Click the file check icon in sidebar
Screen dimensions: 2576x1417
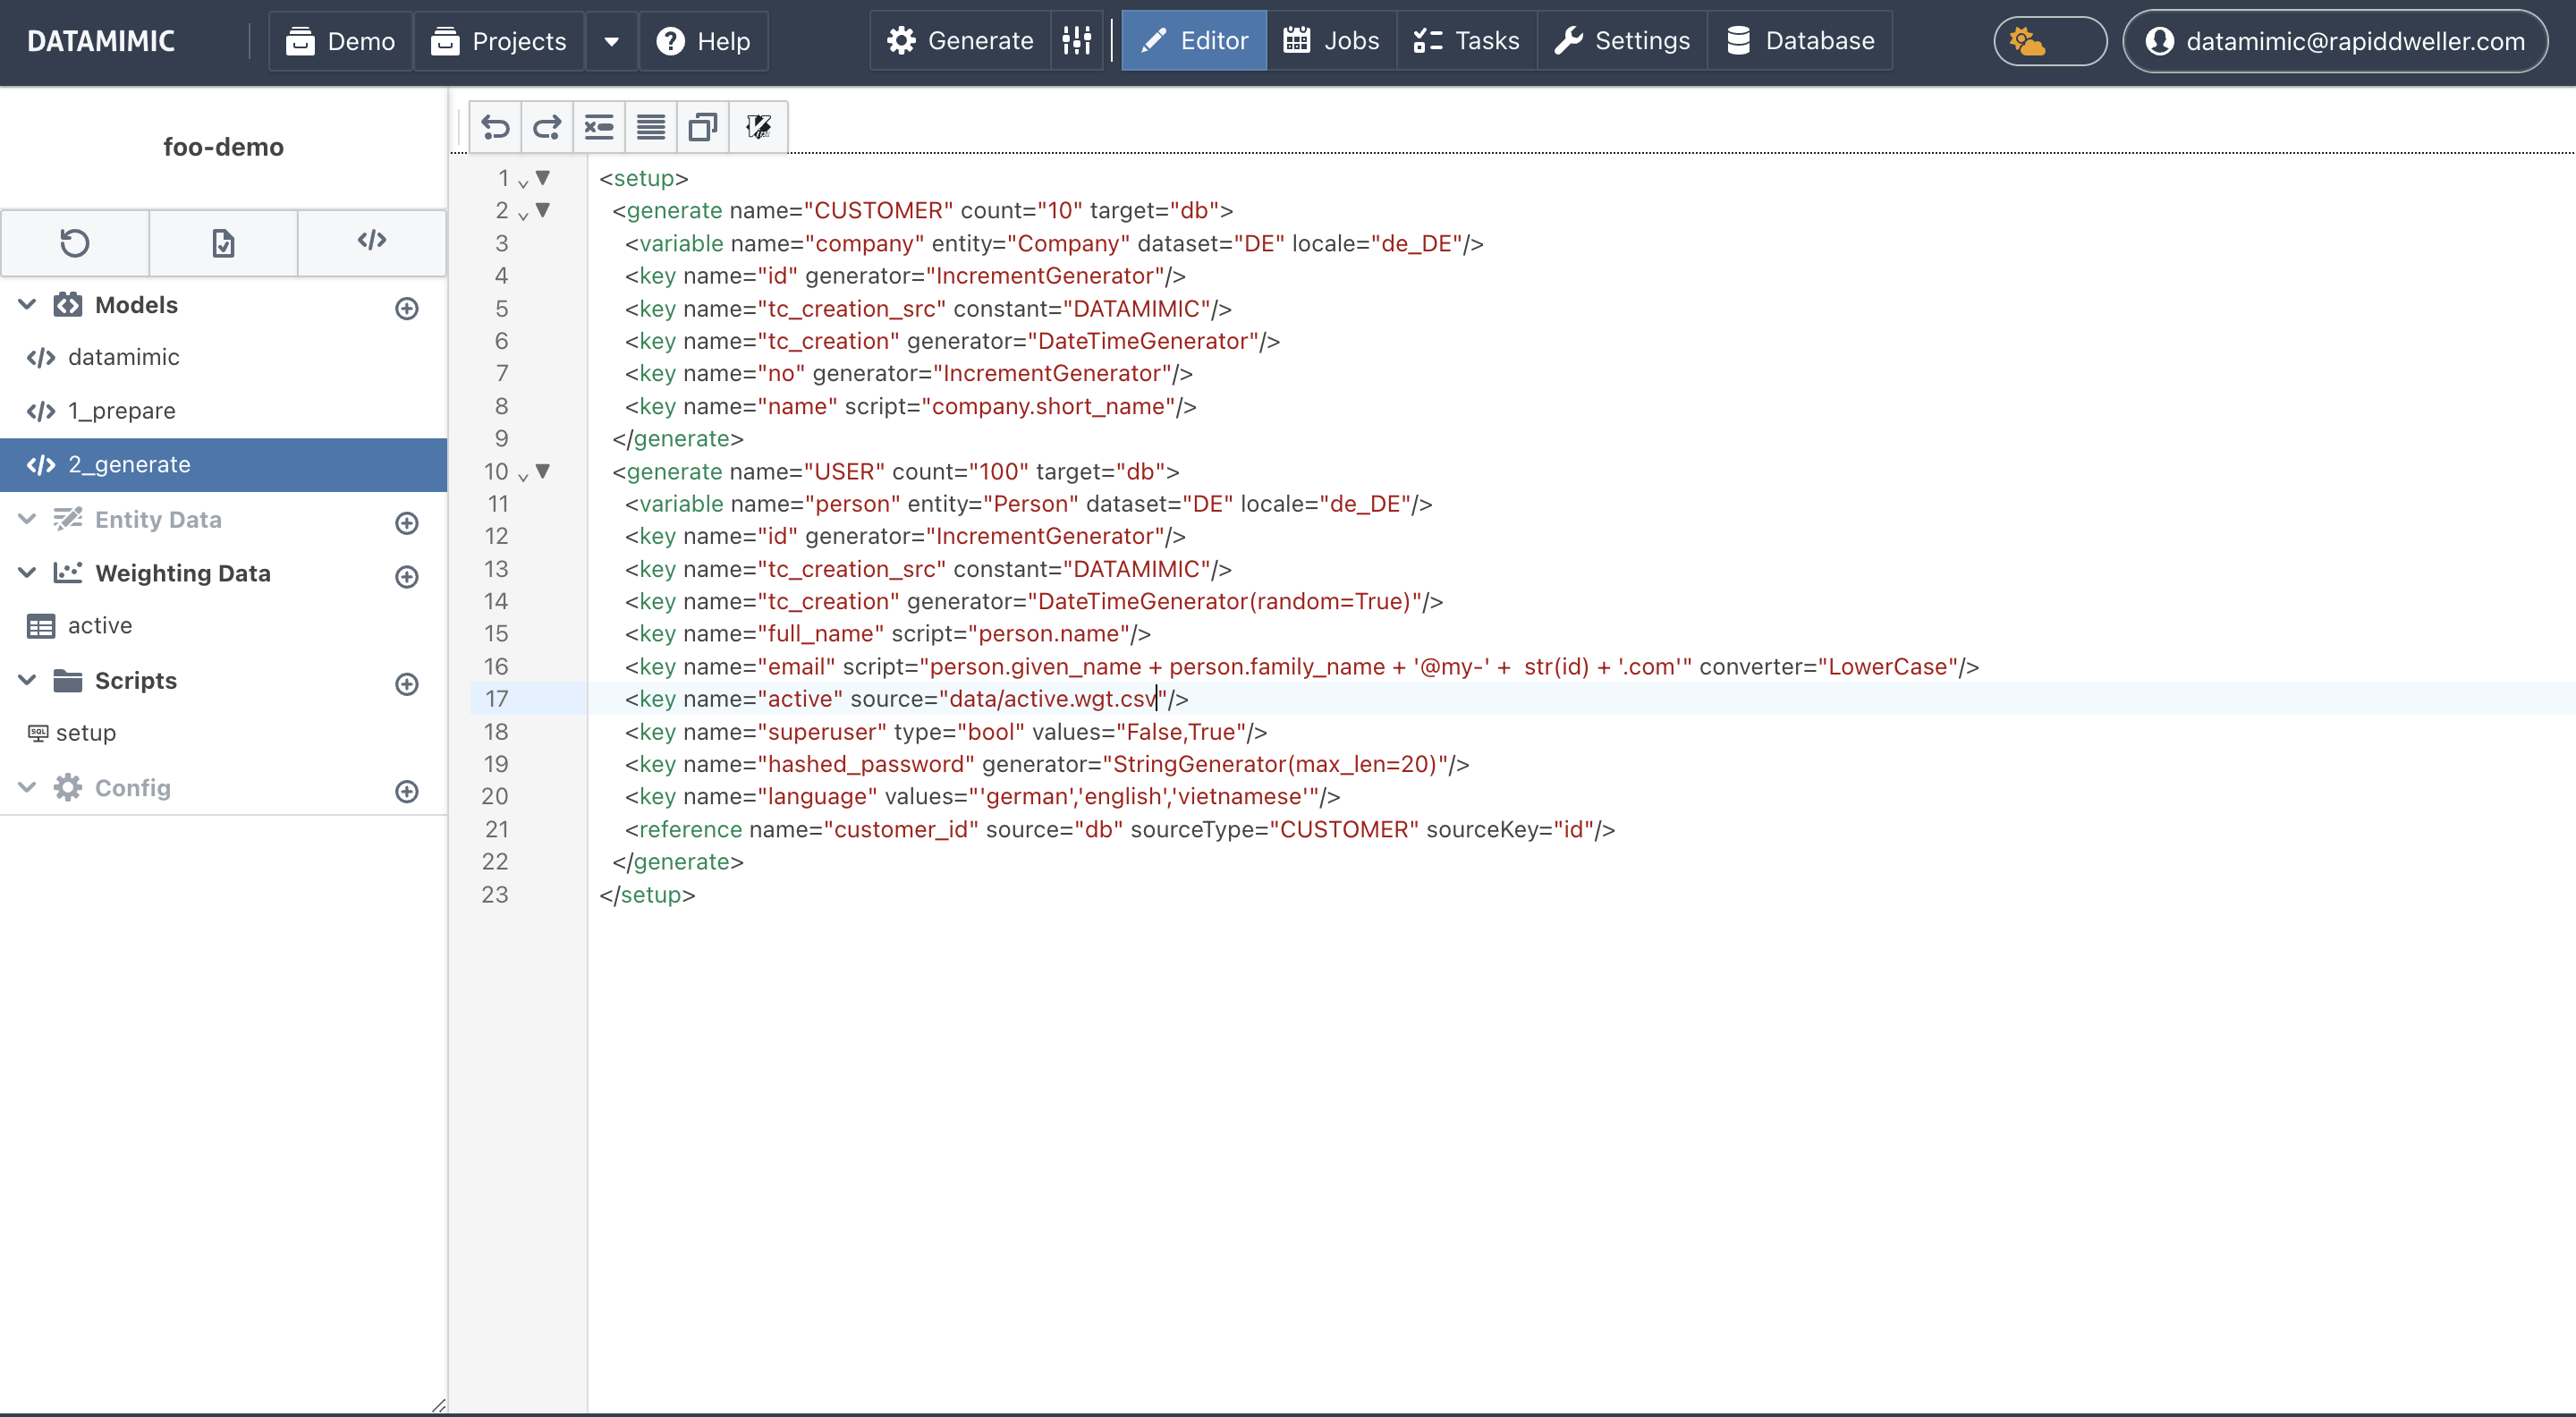[x=223, y=243]
